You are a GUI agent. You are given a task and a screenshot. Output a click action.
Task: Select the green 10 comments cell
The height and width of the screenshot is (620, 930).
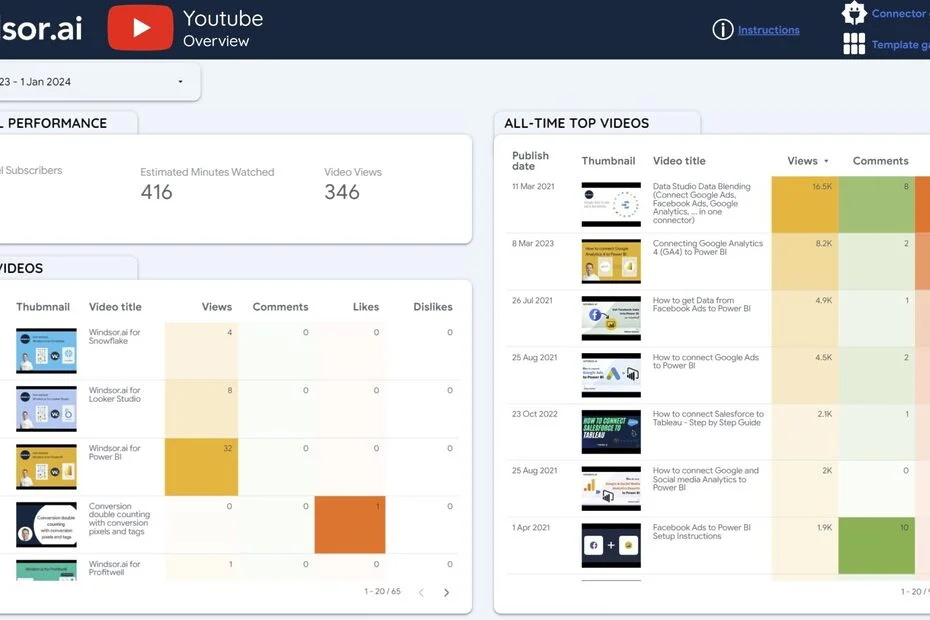pyautogui.click(x=876, y=545)
